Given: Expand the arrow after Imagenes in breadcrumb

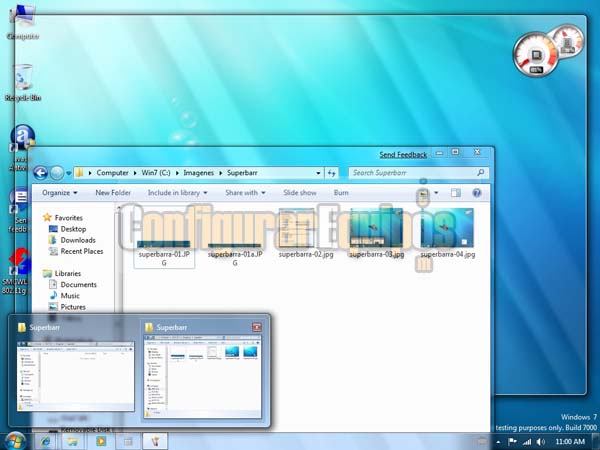Looking at the screenshot, I should tap(221, 173).
